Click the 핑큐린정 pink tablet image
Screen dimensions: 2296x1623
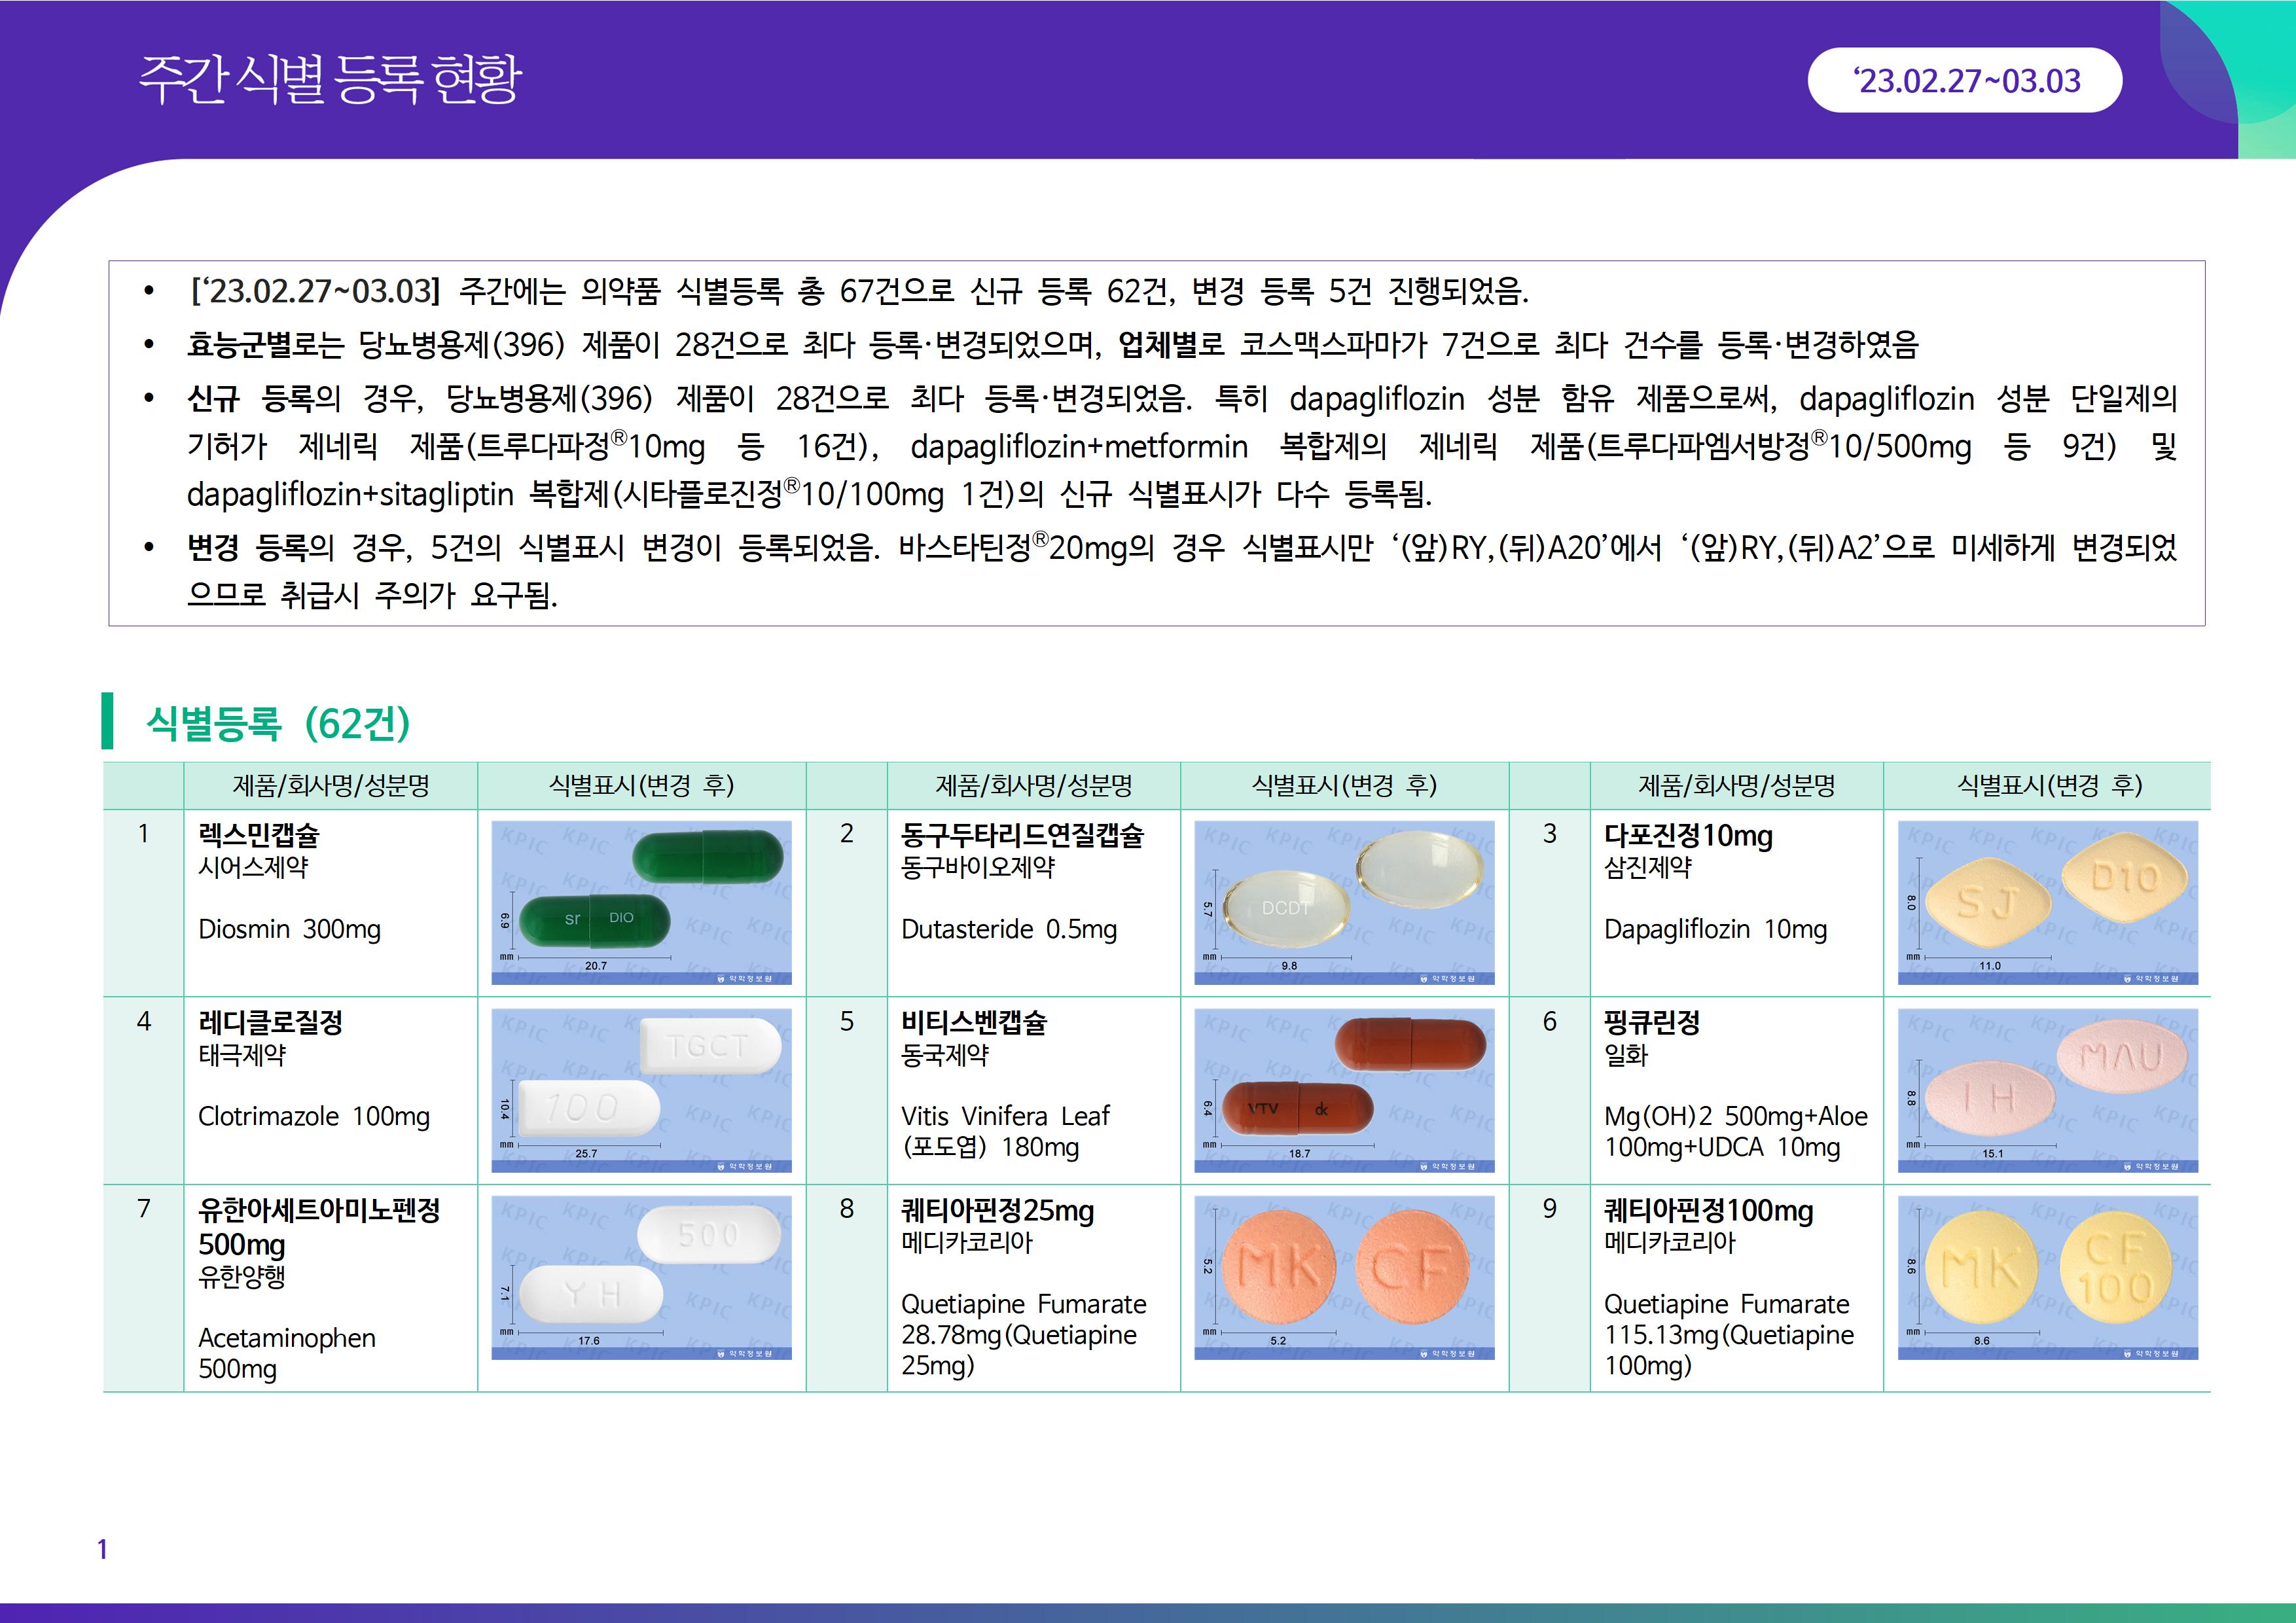pos(2047,1090)
